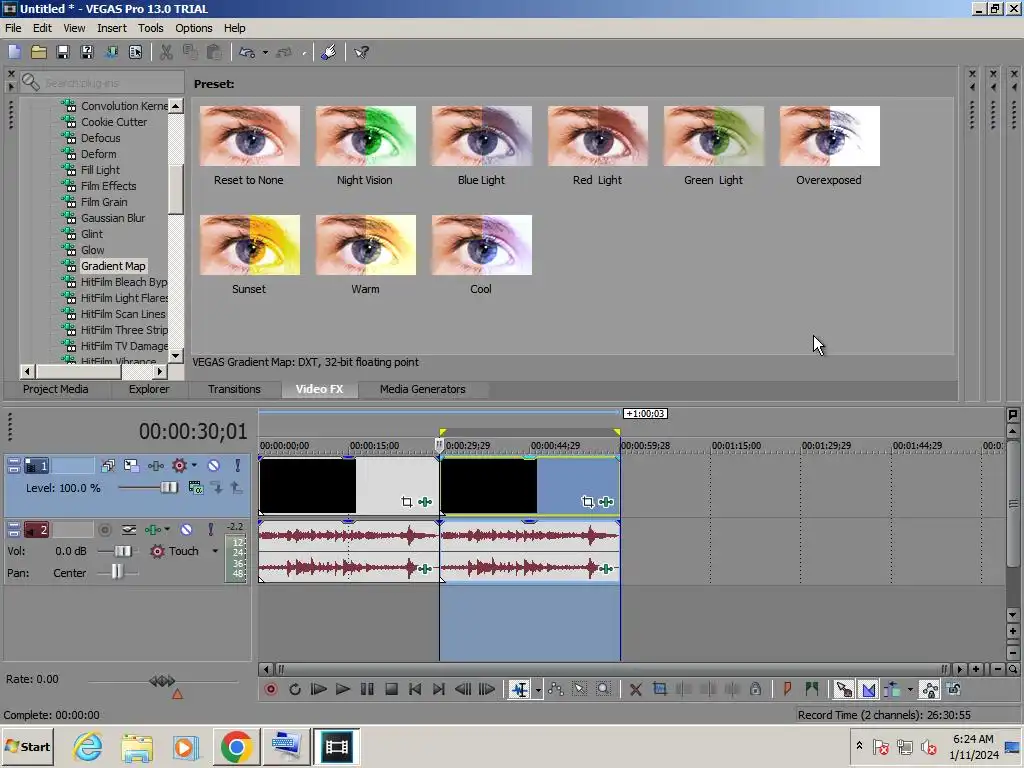
Task: Open the Tools menu
Action: click(150, 28)
